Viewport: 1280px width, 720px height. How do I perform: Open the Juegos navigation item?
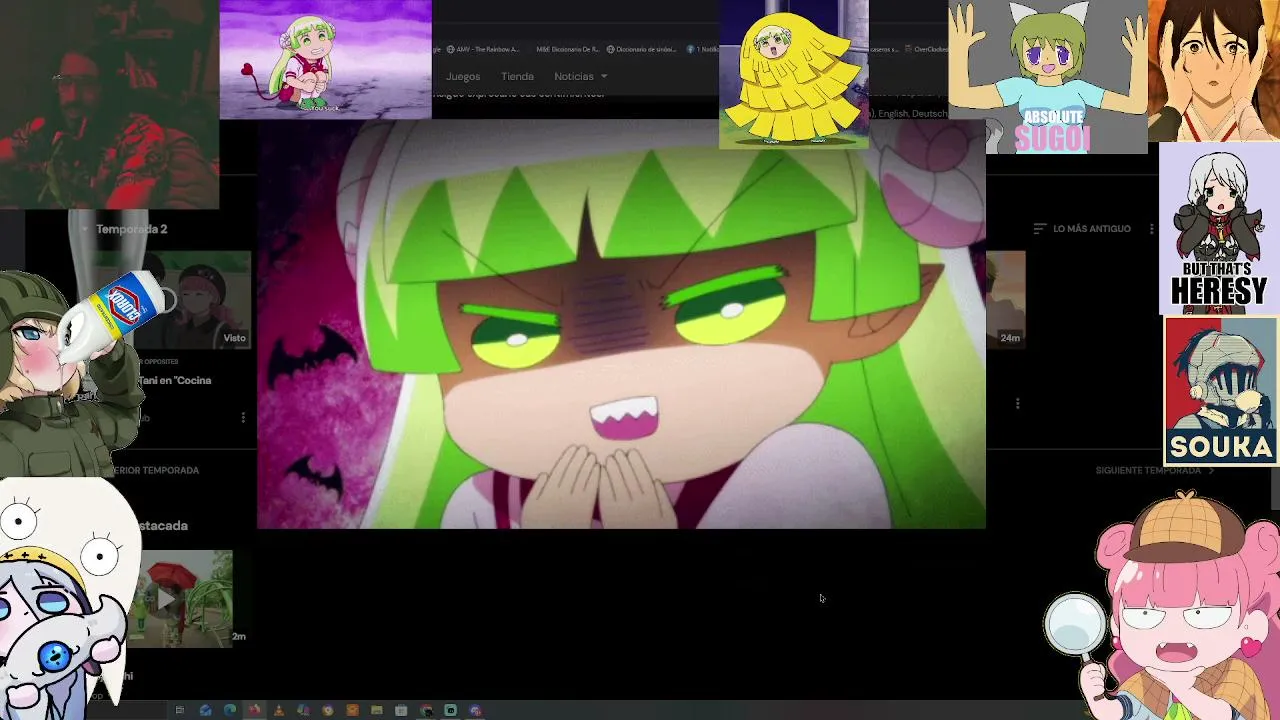pos(463,76)
